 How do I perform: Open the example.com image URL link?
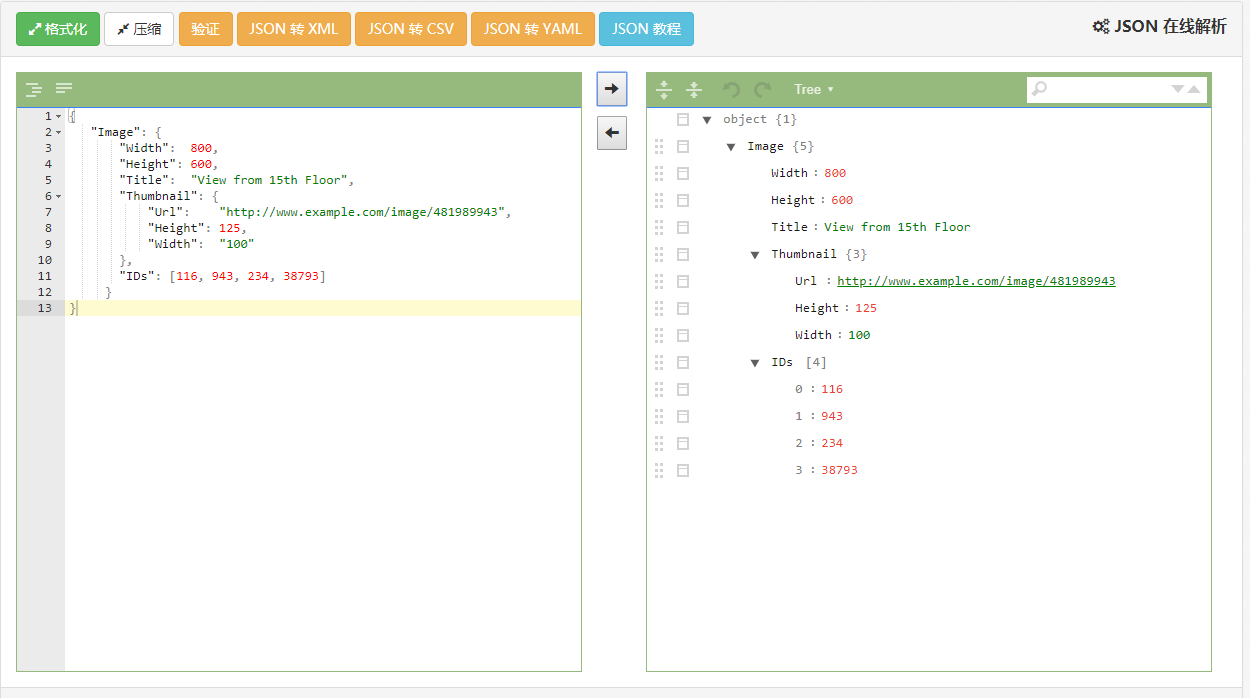(975, 281)
